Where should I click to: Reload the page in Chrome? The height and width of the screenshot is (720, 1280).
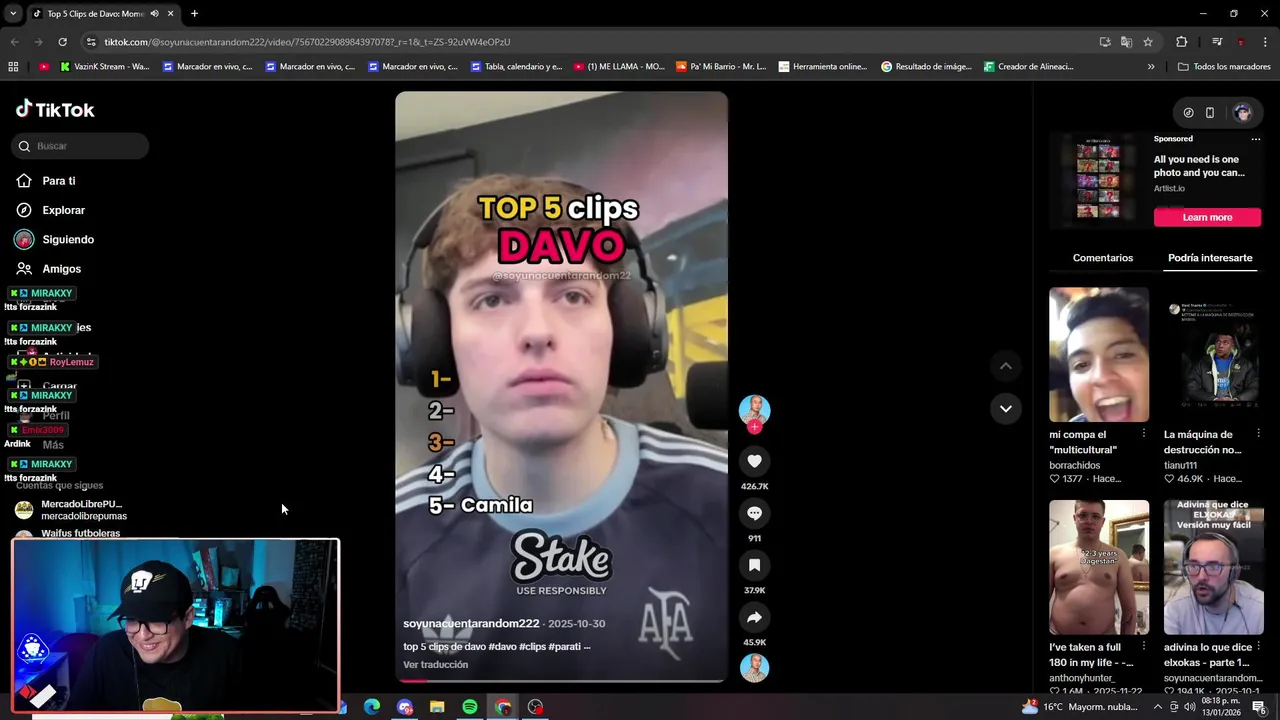[x=62, y=42]
